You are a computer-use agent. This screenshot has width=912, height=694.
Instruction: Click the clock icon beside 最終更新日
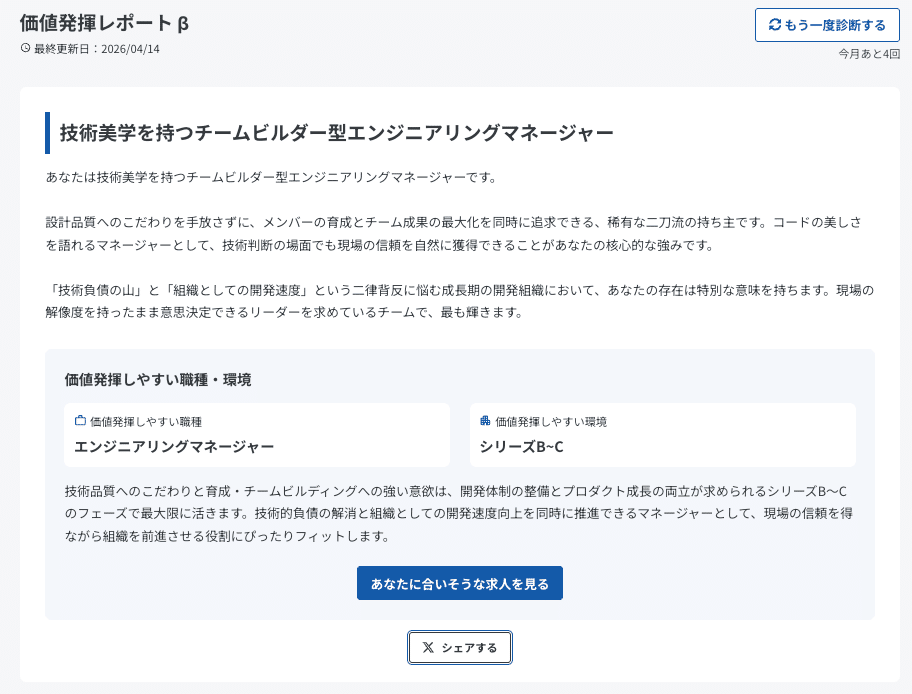point(25,48)
